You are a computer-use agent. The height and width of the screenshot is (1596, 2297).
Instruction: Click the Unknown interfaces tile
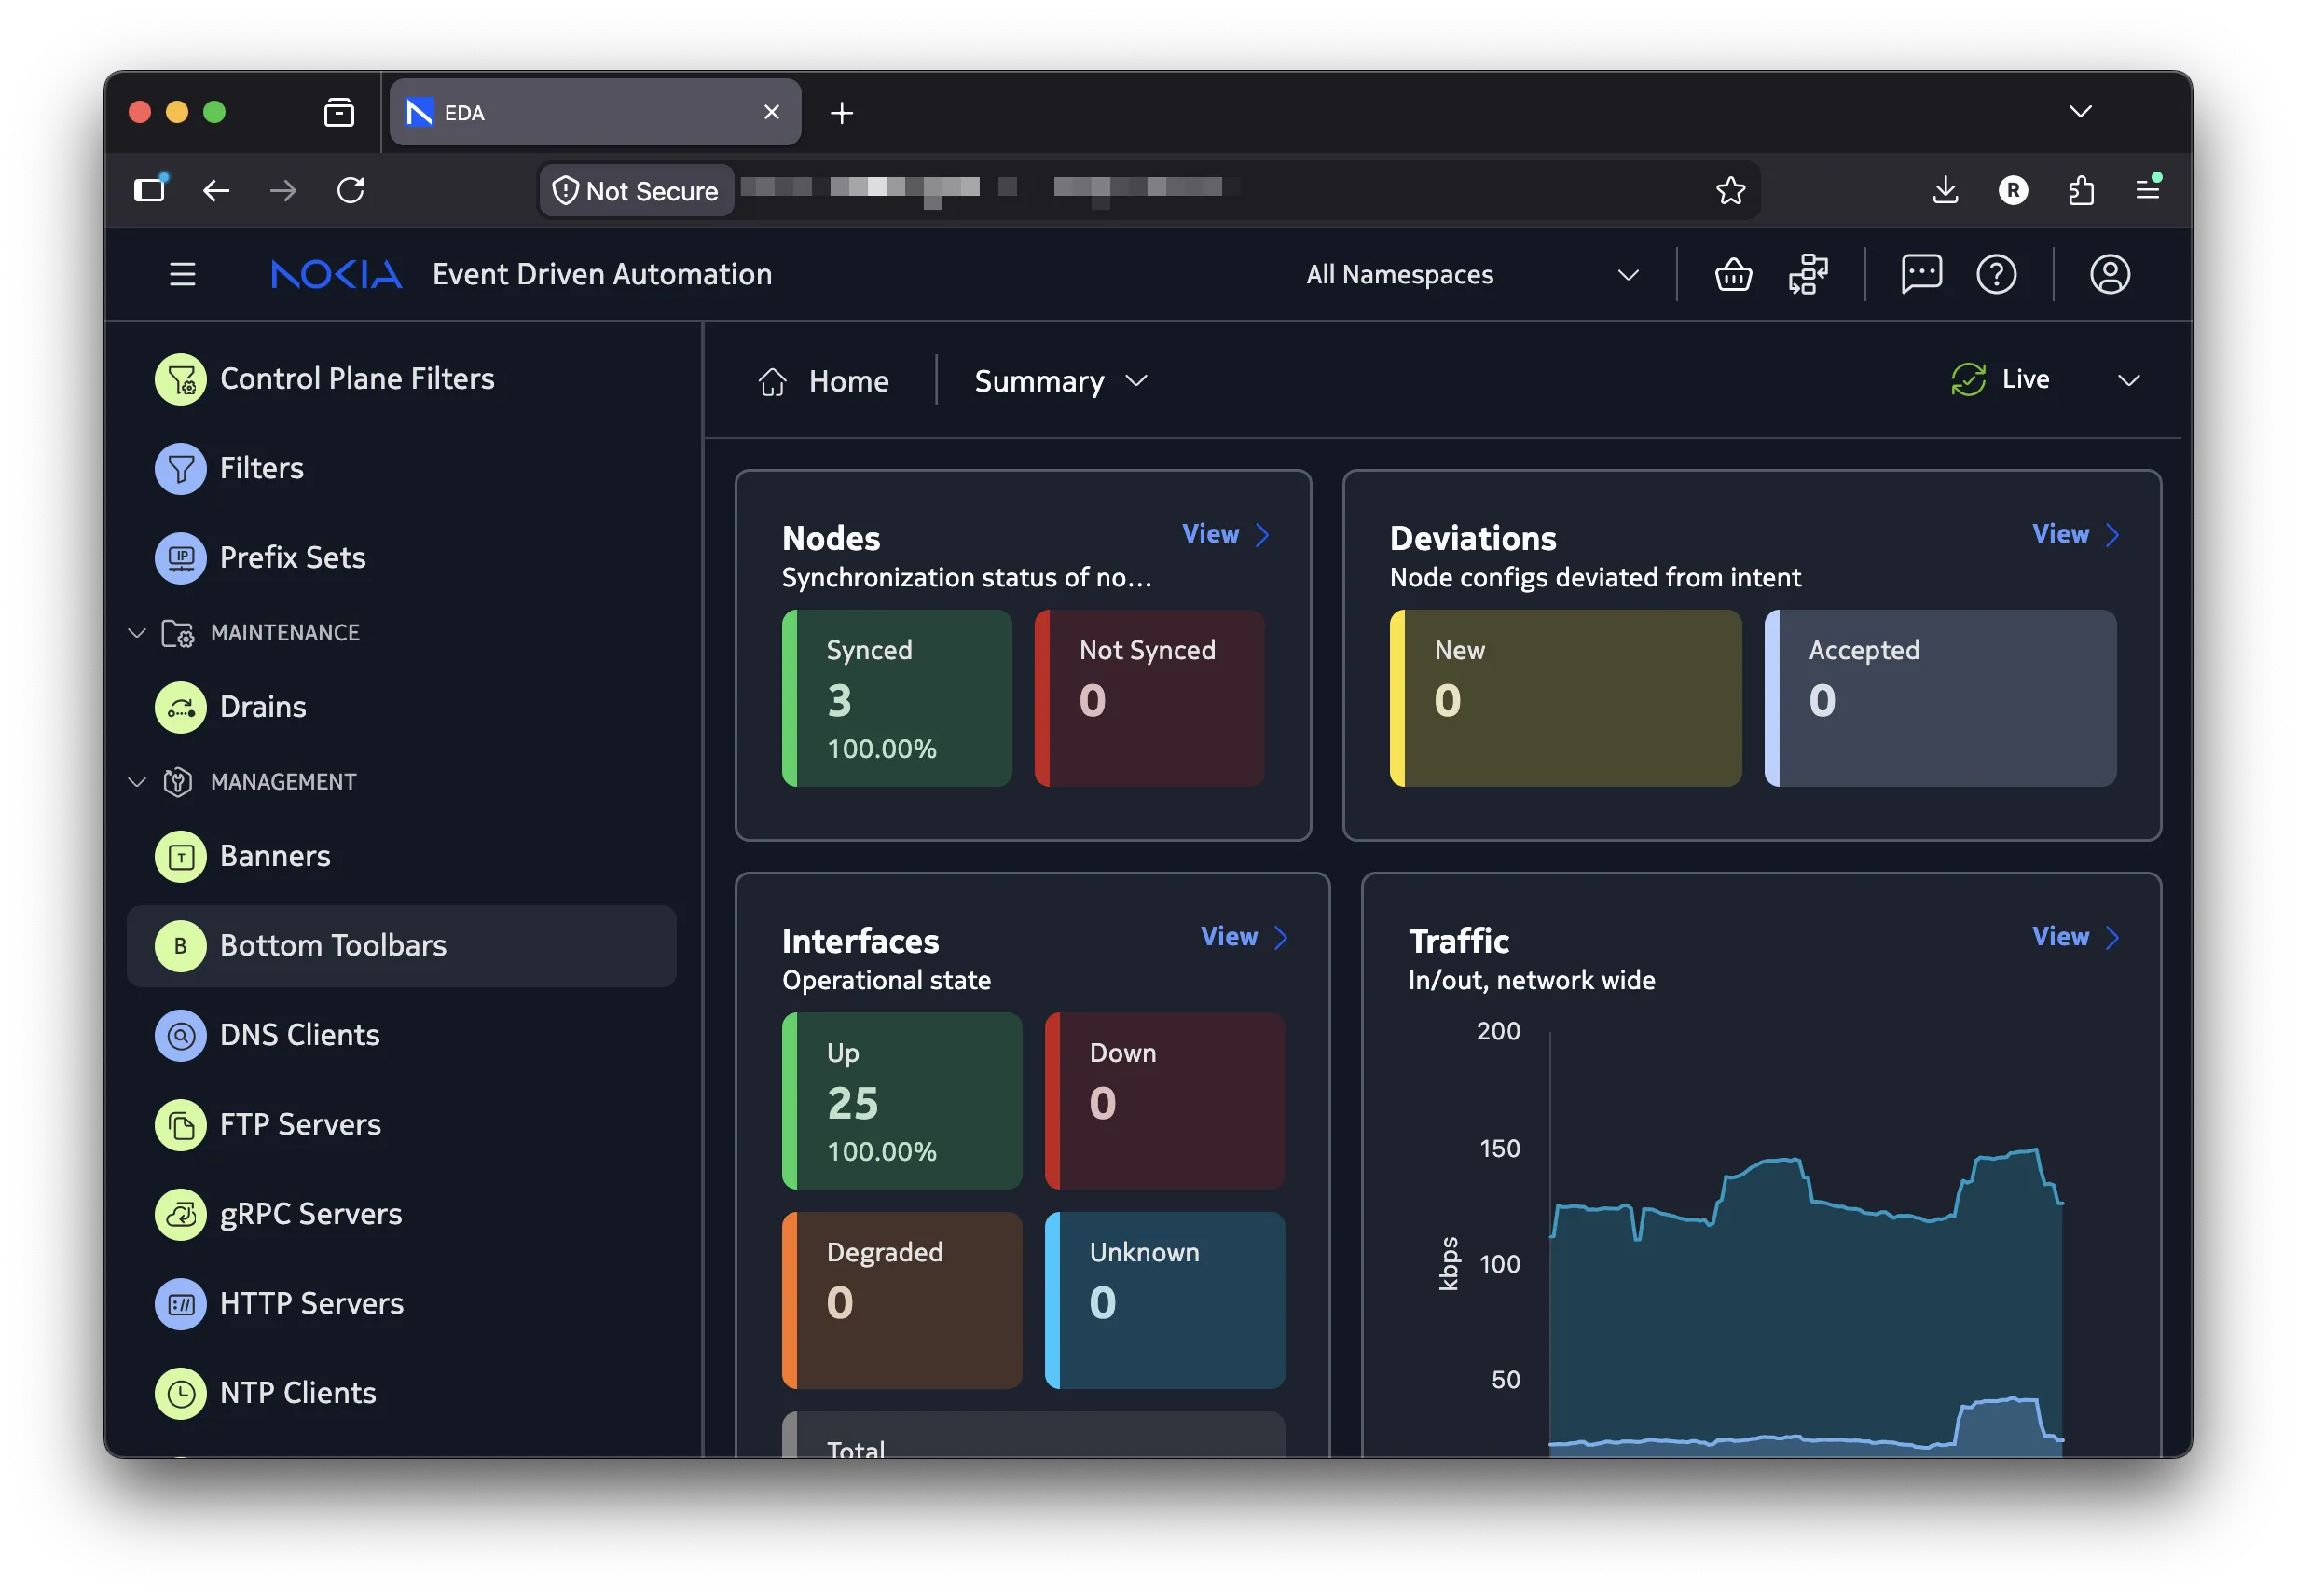1164,1300
